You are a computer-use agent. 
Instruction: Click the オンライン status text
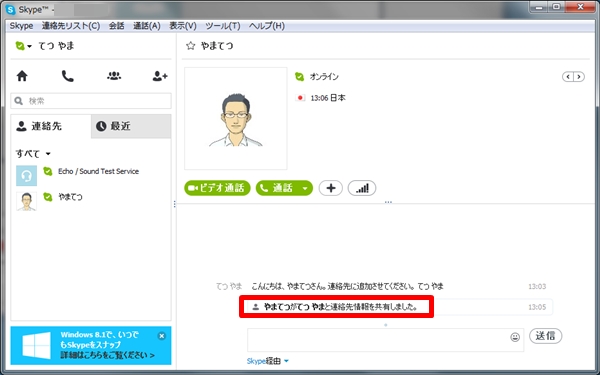click(x=324, y=77)
